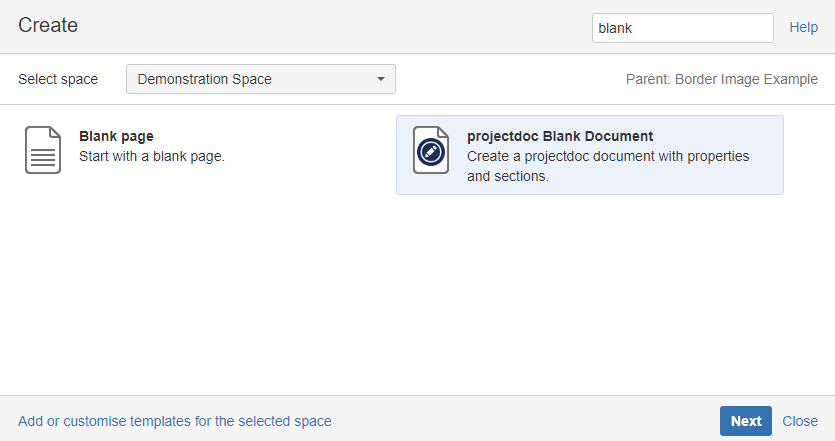
Task: Click the "Create" dialog heading
Action: [x=48, y=26]
